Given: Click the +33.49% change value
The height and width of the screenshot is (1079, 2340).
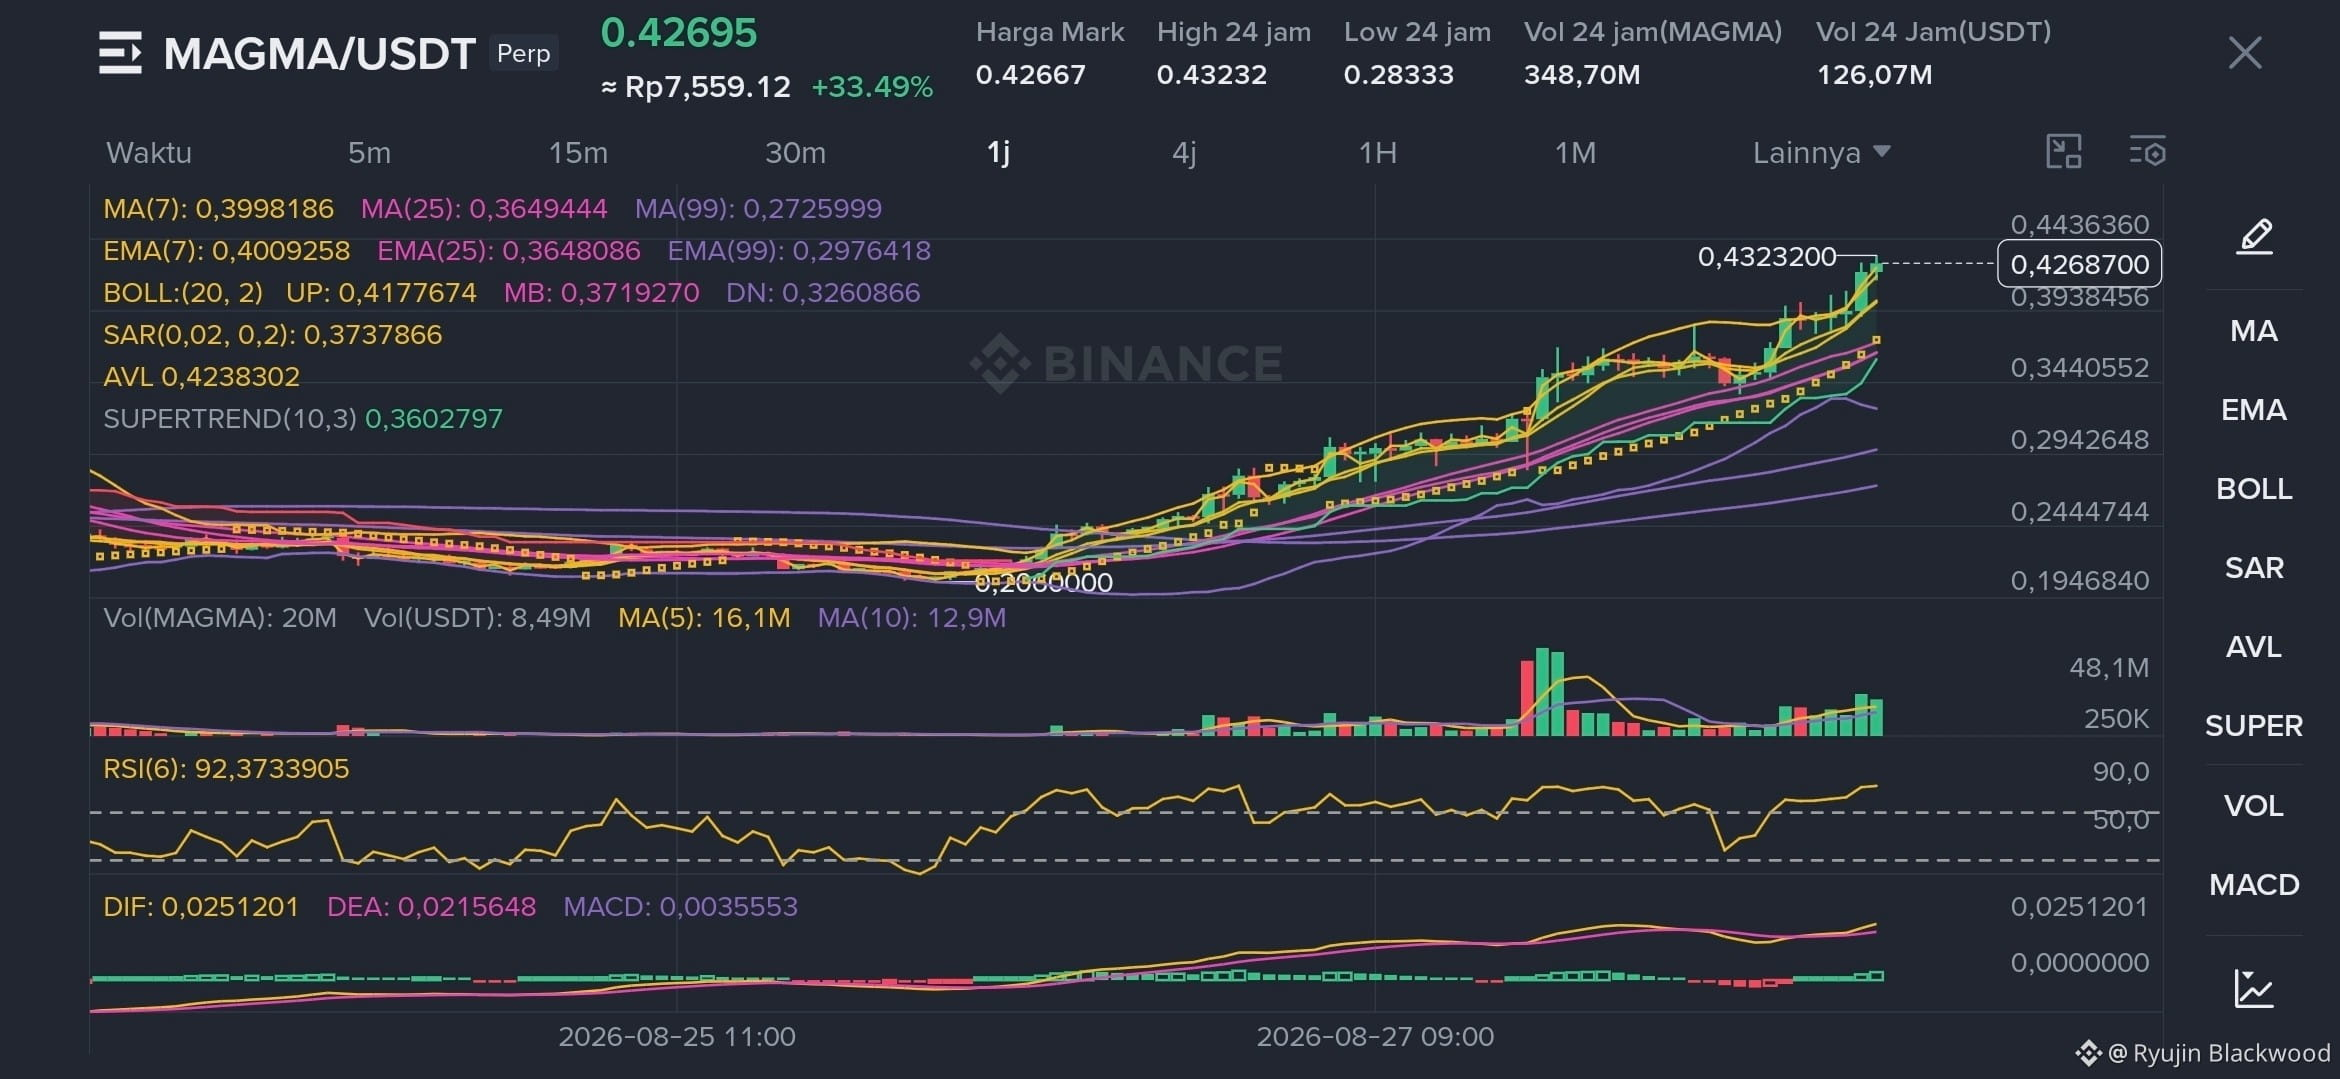Looking at the screenshot, I should click(x=872, y=87).
